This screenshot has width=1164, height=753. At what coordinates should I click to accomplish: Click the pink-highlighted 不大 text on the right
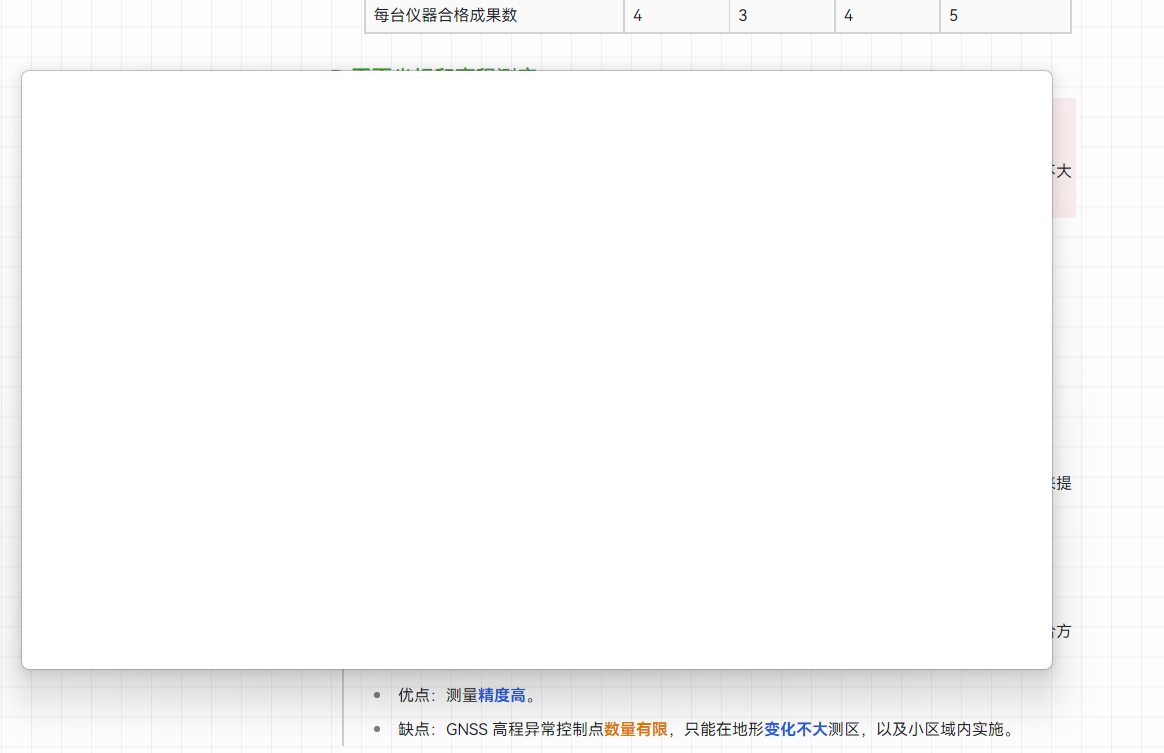(1062, 171)
